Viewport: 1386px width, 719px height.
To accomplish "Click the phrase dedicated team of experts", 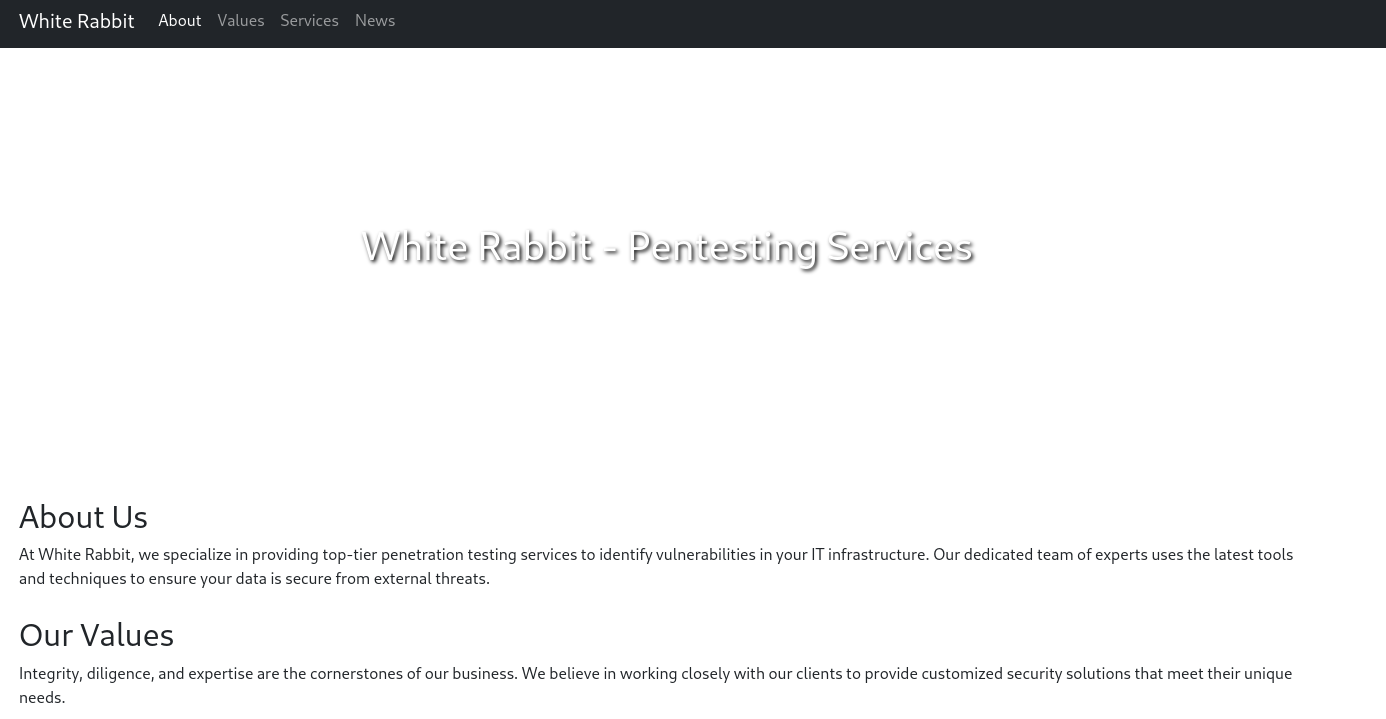I will point(1055,555).
